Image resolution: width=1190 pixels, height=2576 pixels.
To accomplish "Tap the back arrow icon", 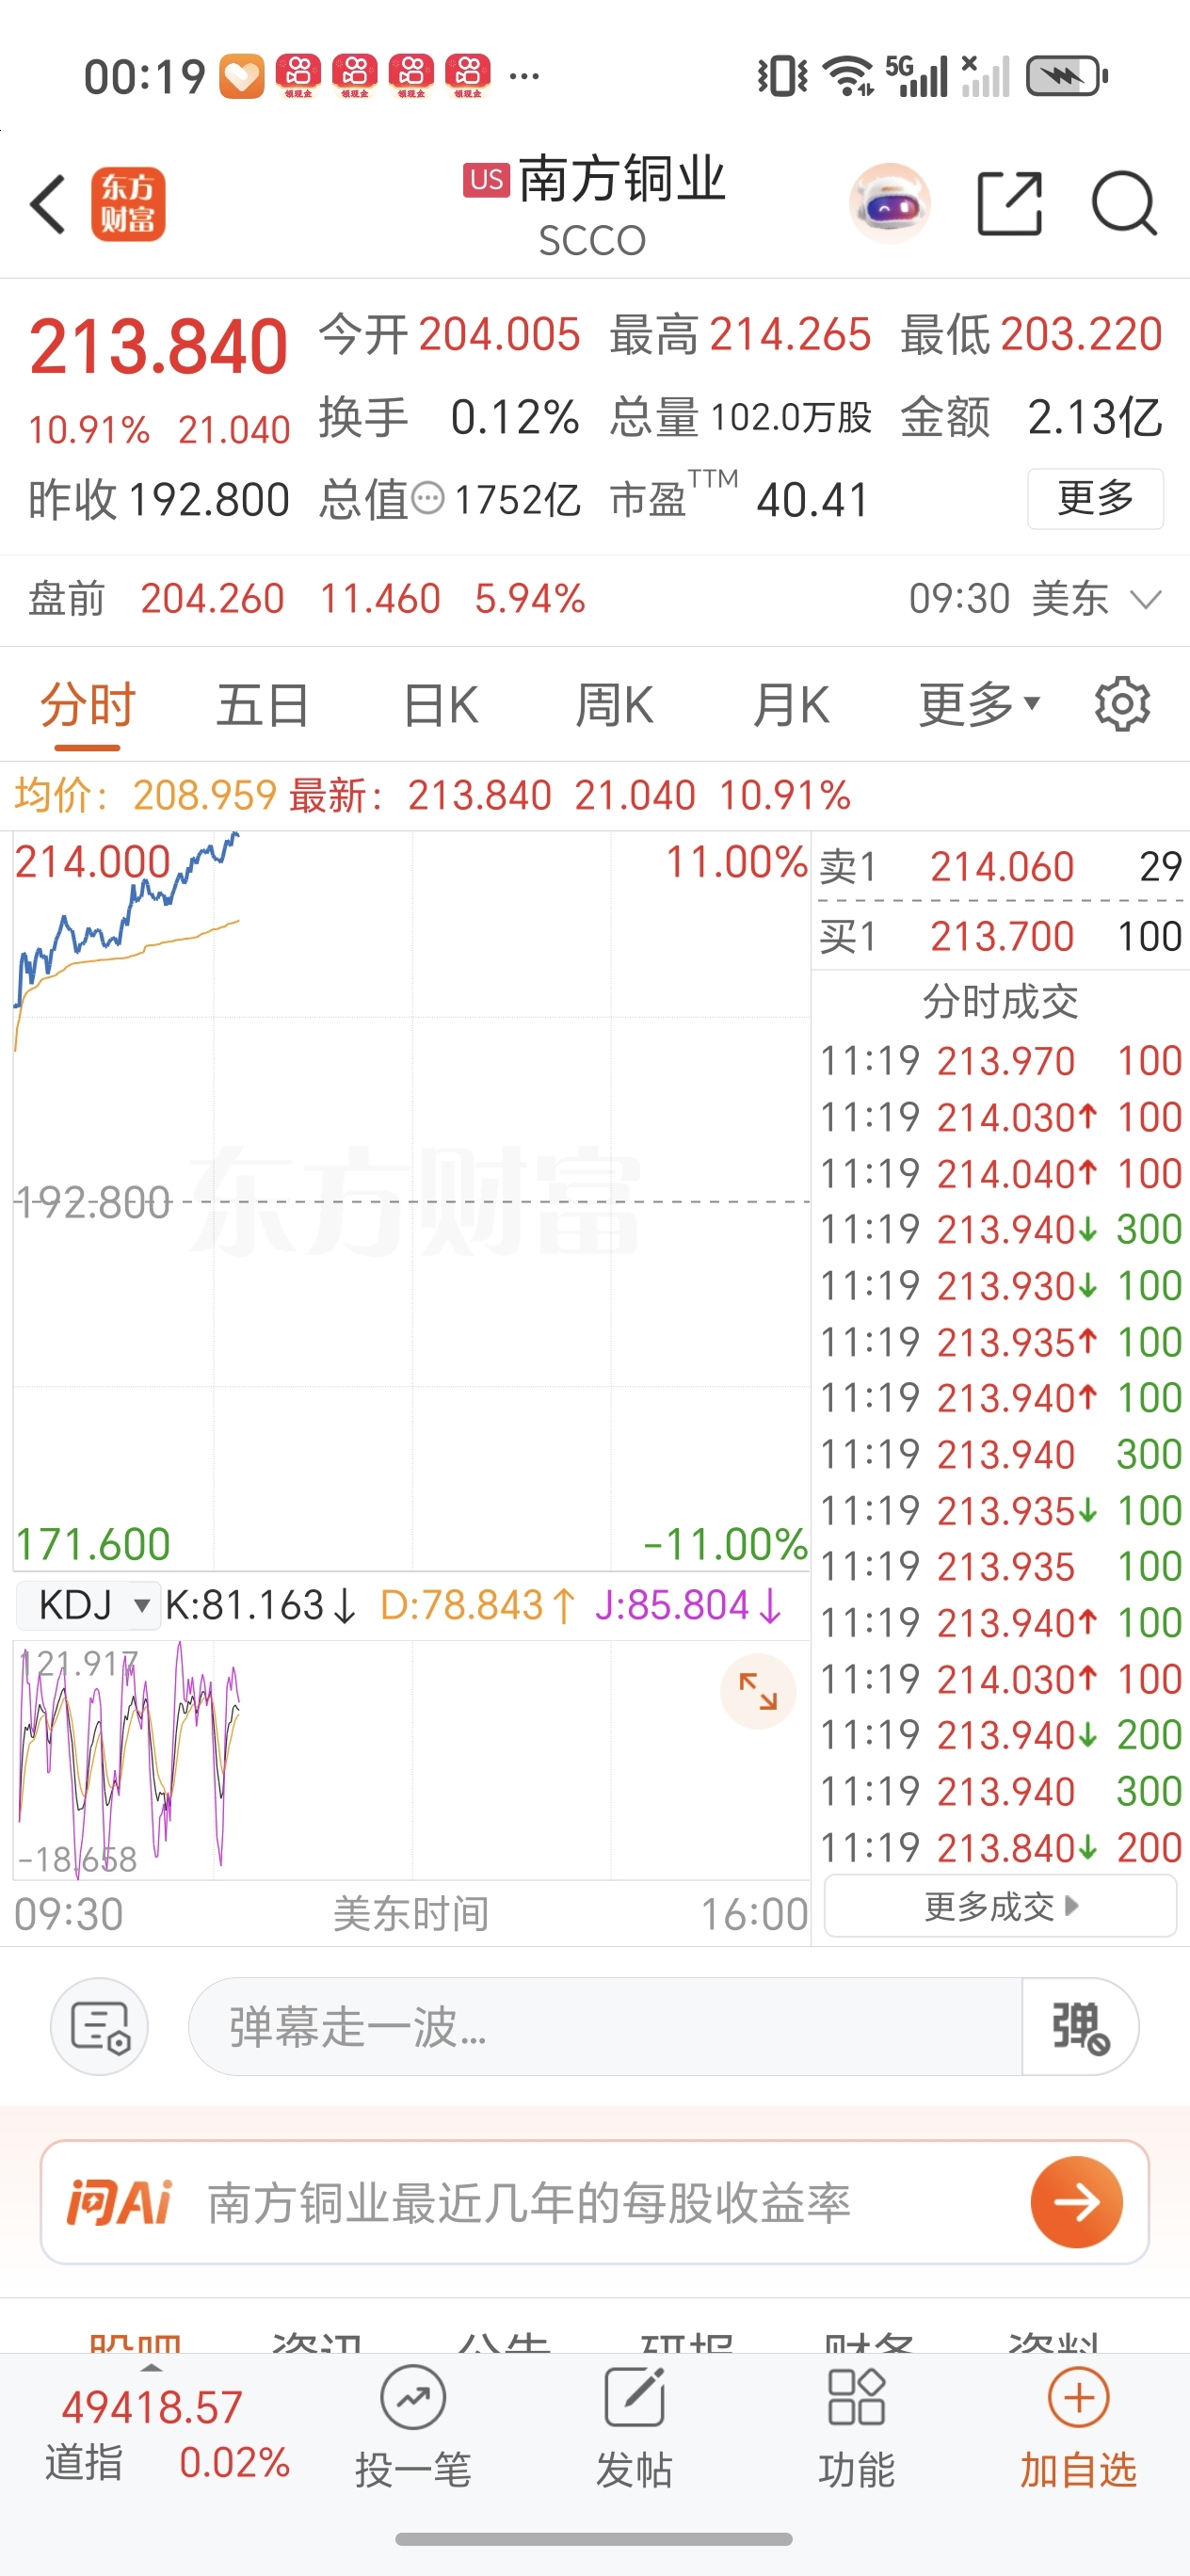I will tap(48, 205).
